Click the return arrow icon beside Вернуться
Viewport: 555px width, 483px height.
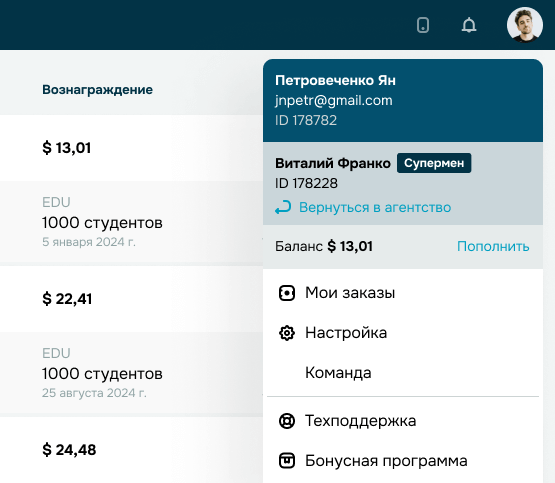(x=283, y=207)
